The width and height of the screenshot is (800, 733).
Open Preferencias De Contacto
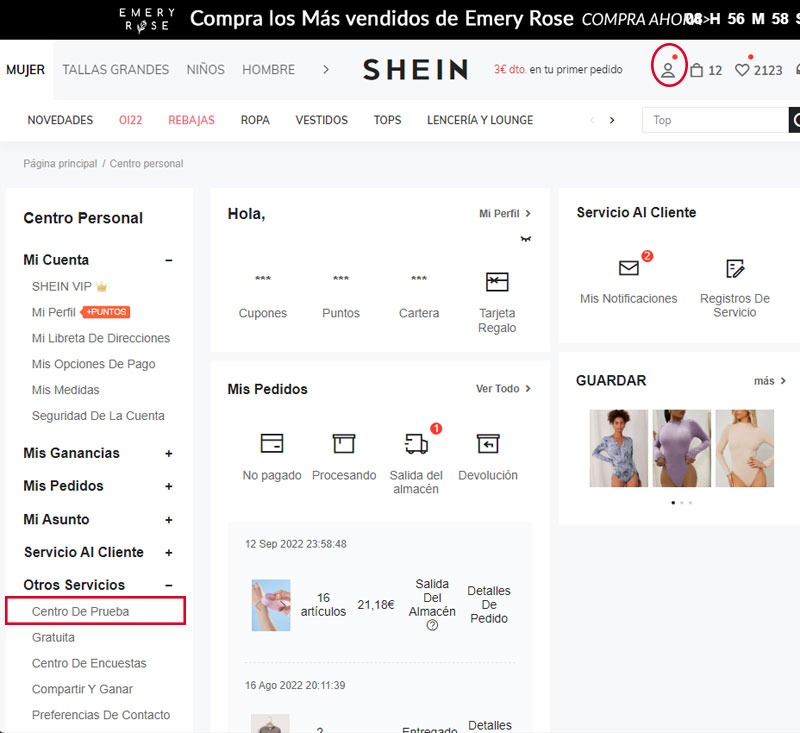pyautogui.click(x=101, y=715)
